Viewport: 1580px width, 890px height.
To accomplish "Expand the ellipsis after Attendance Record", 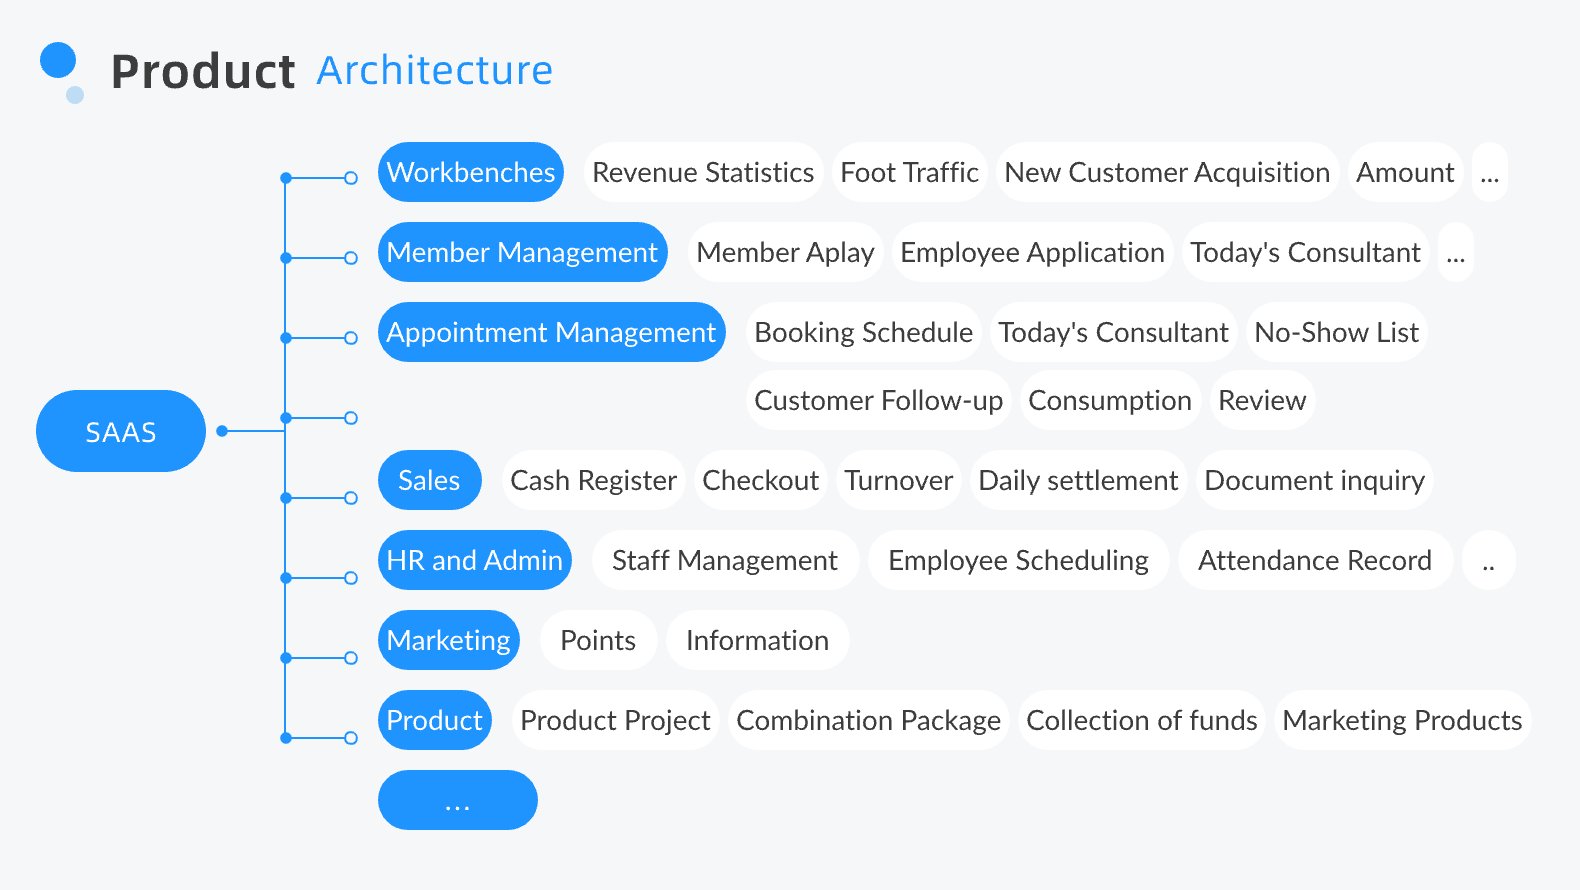I will (1488, 561).
